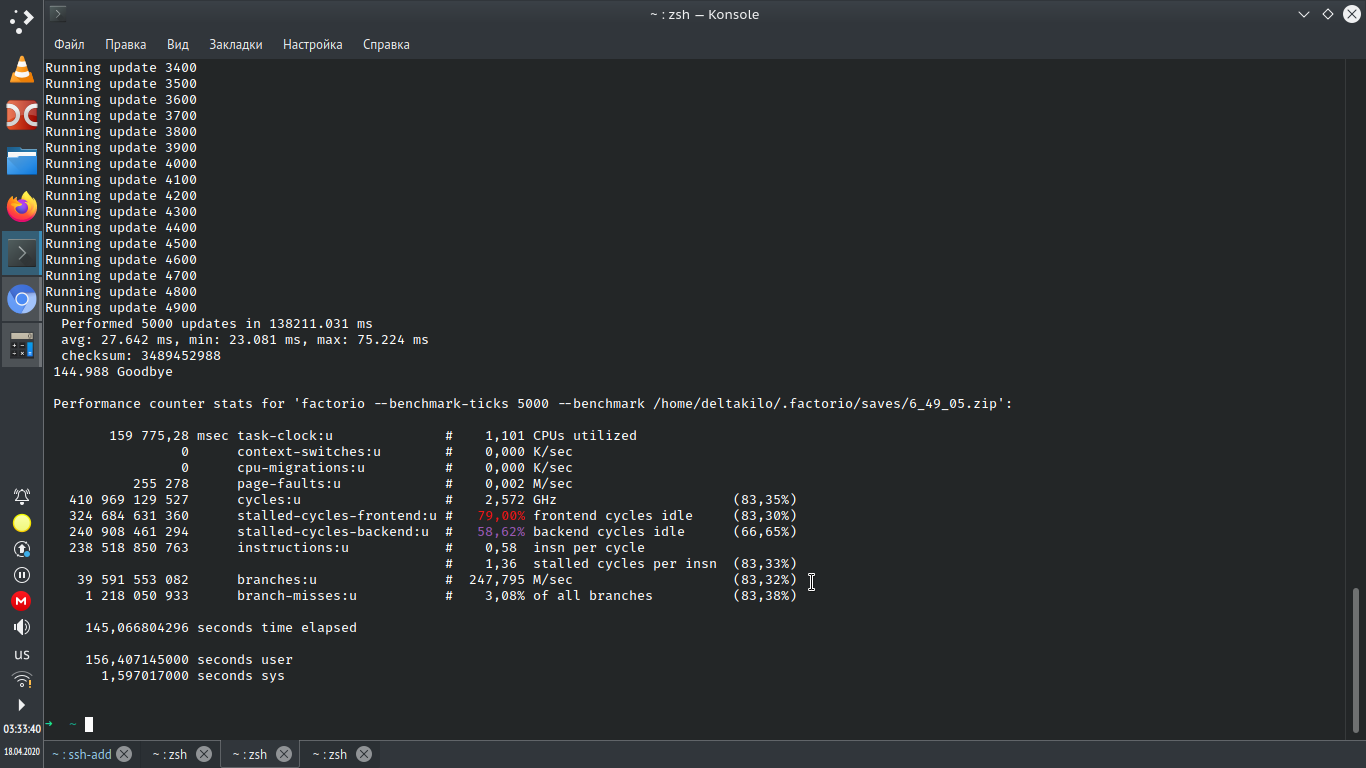Open the KDE application launcher

coord(21,20)
